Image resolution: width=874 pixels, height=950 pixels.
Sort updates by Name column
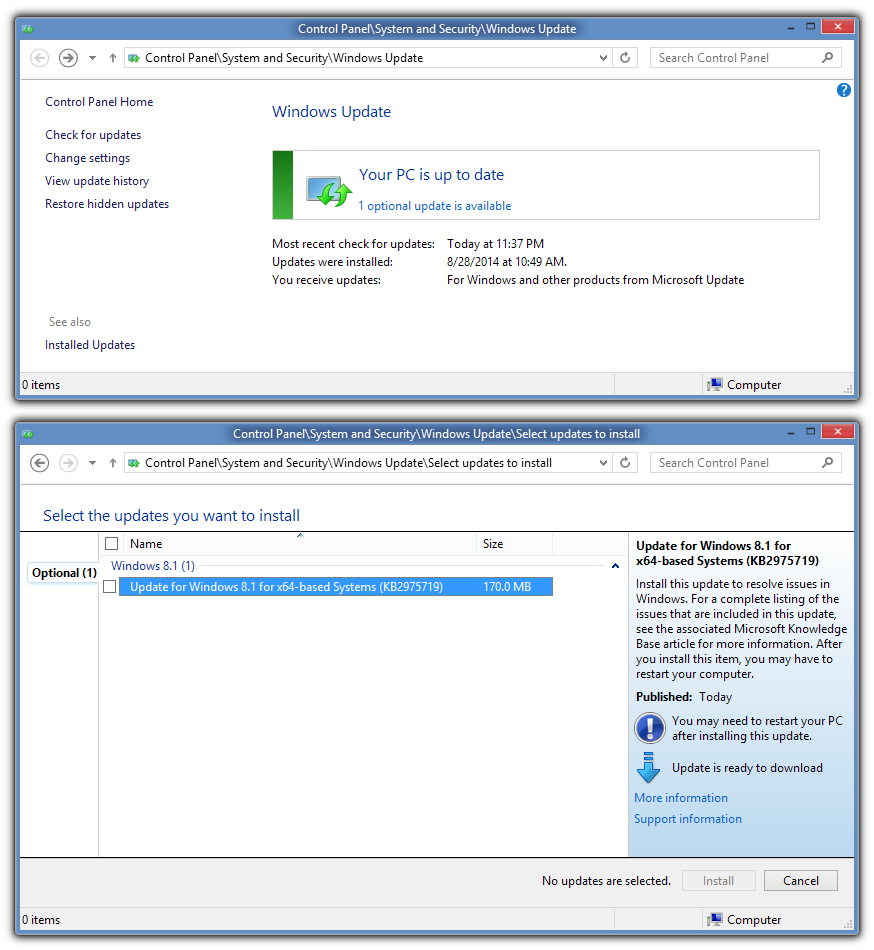[x=300, y=543]
